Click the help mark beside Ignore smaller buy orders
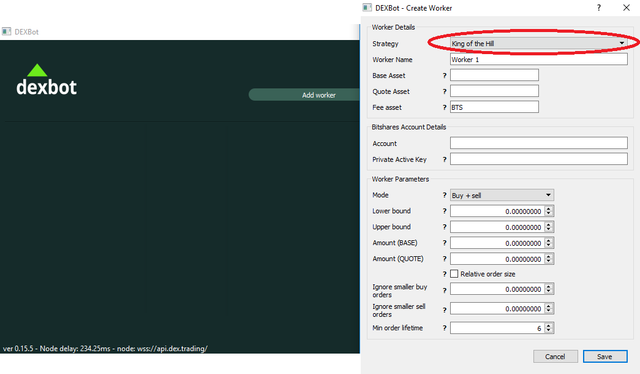This screenshot has height=374, width=640. [x=444, y=290]
